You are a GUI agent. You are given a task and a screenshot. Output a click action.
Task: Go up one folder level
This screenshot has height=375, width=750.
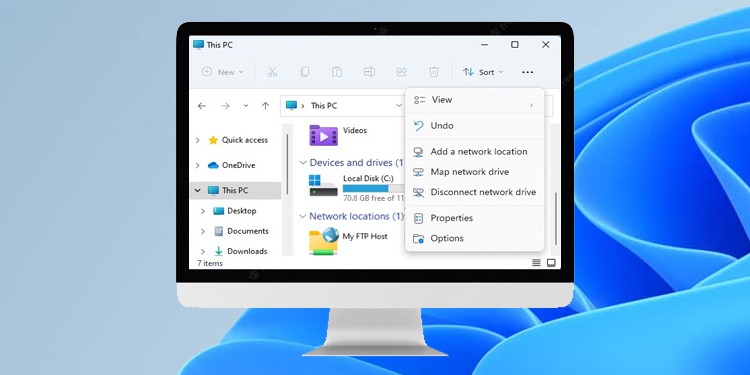[265, 106]
